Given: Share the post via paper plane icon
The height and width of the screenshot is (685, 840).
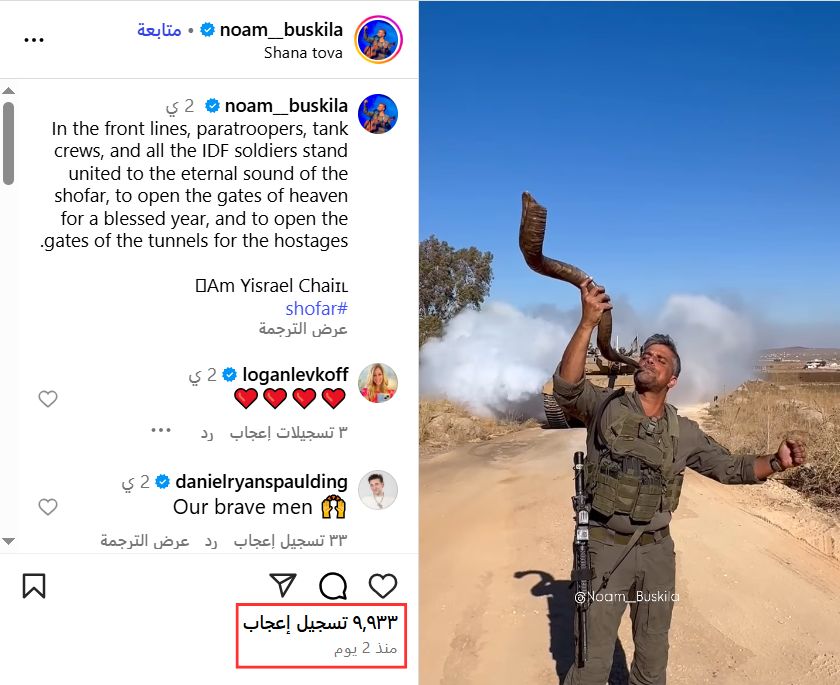Looking at the screenshot, I should tap(283, 585).
